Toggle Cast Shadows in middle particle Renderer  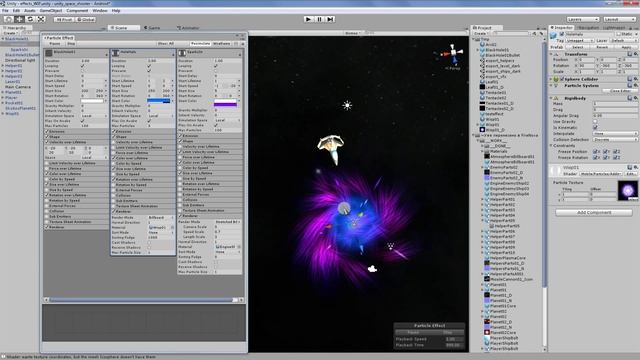point(149,242)
